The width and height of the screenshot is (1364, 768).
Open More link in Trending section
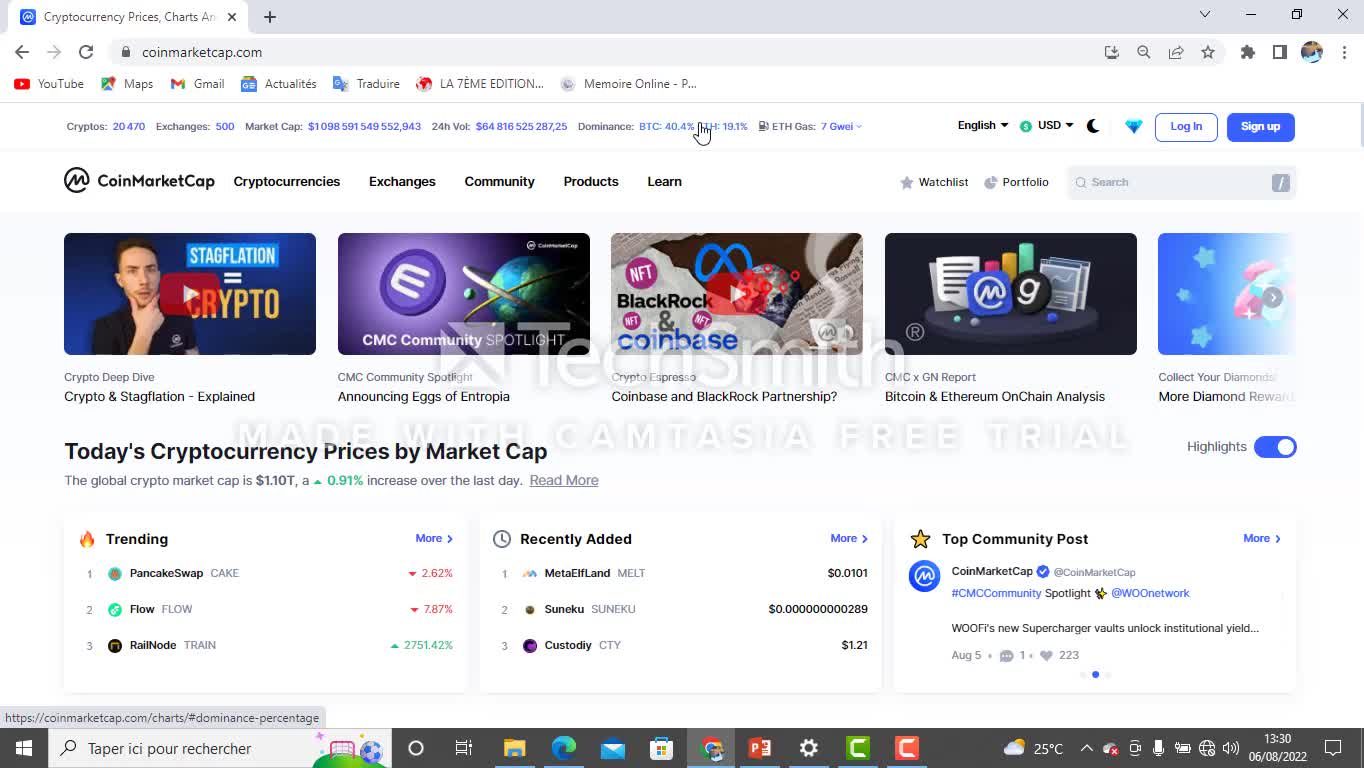point(434,538)
